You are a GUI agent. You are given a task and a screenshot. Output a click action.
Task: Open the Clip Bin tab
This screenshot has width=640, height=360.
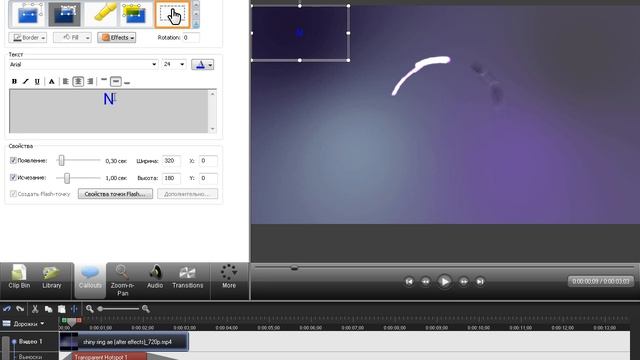19,277
